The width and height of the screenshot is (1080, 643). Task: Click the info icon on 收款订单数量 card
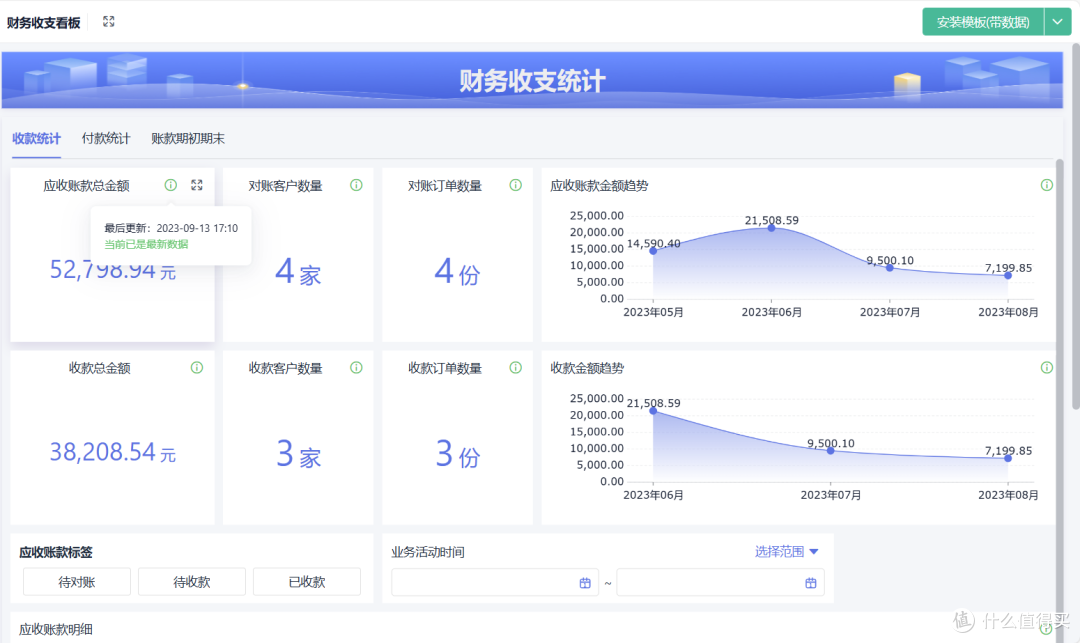click(x=515, y=368)
